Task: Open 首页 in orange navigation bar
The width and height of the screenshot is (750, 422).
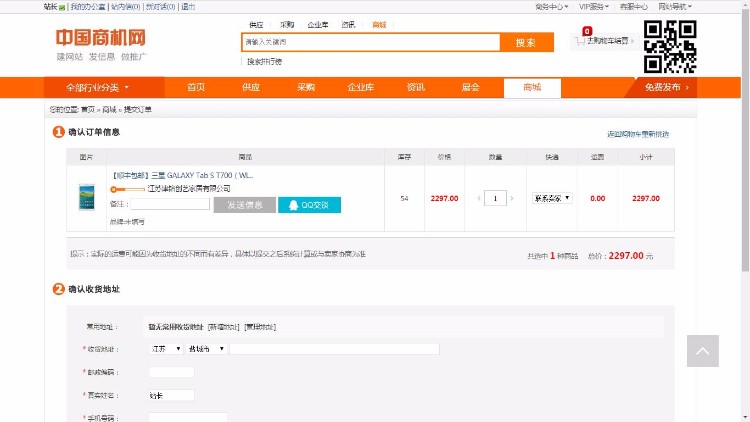Action: [196, 87]
